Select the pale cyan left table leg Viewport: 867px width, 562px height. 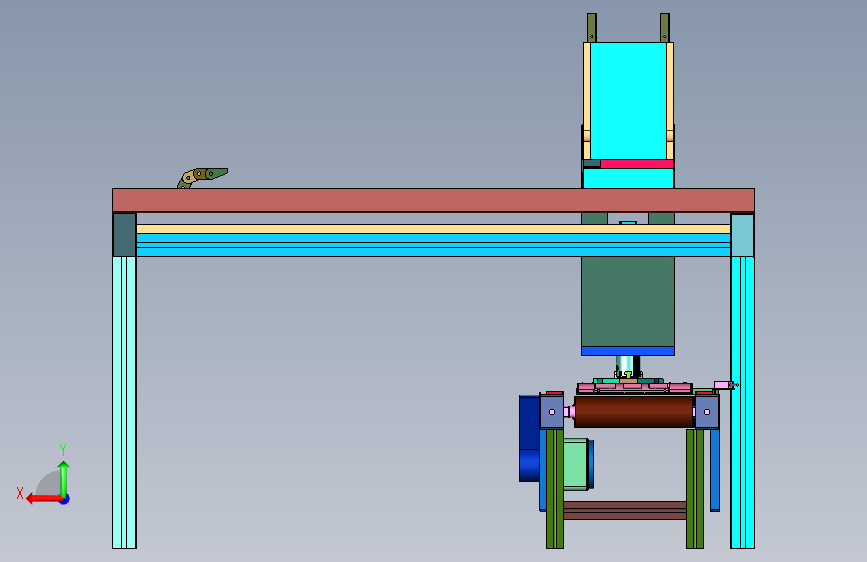tap(124, 402)
